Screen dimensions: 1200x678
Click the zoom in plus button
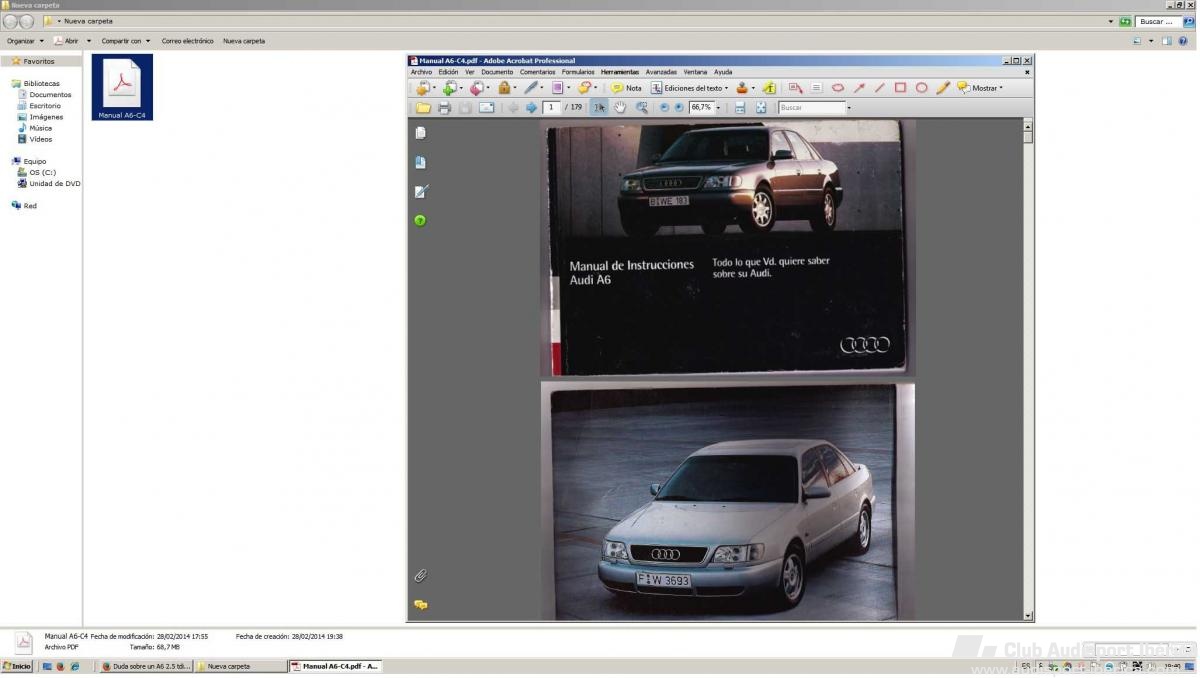click(679, 107)
